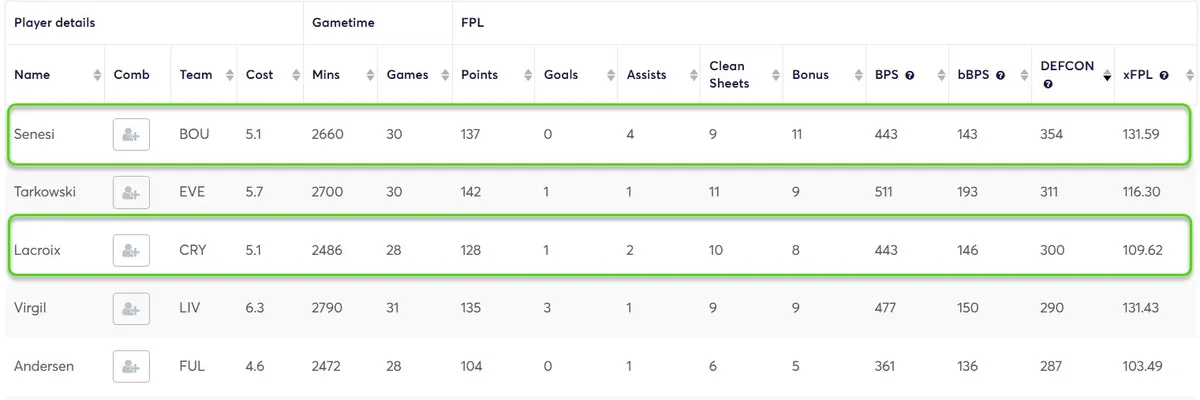Add Andersen to comparison

(x=131, y=367)
